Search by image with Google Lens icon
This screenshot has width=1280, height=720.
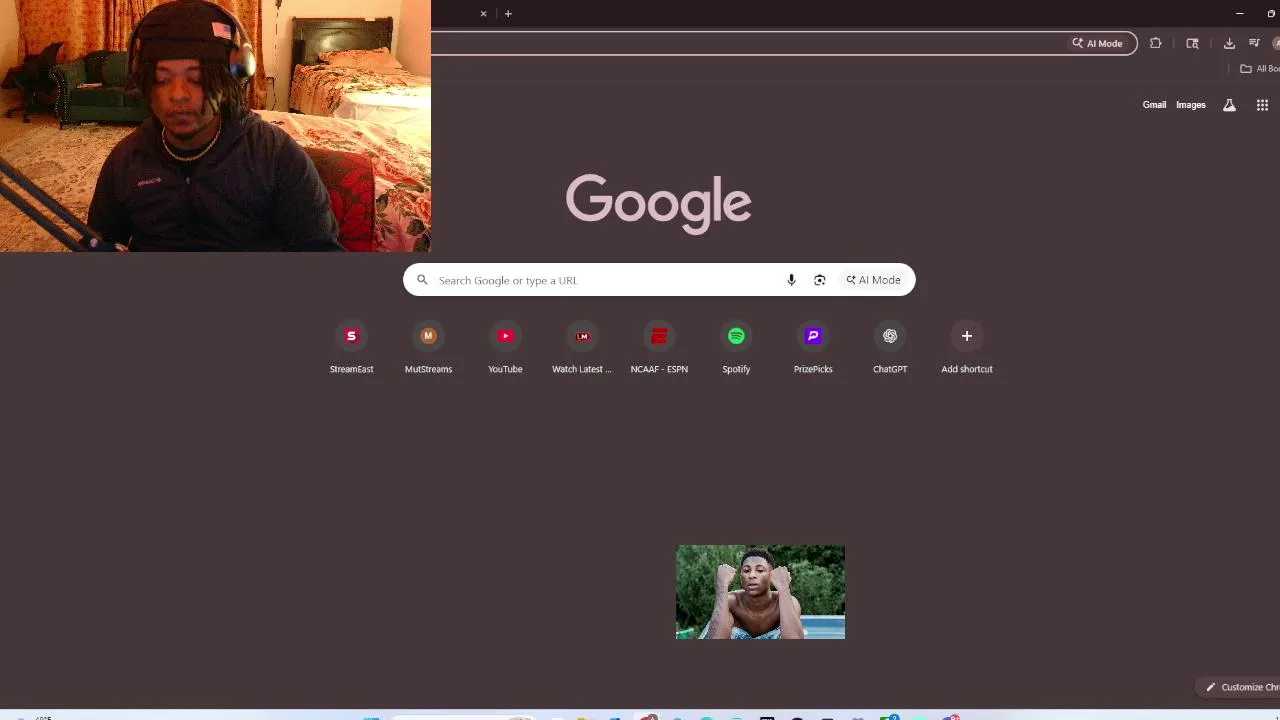(x=819, y=280)
